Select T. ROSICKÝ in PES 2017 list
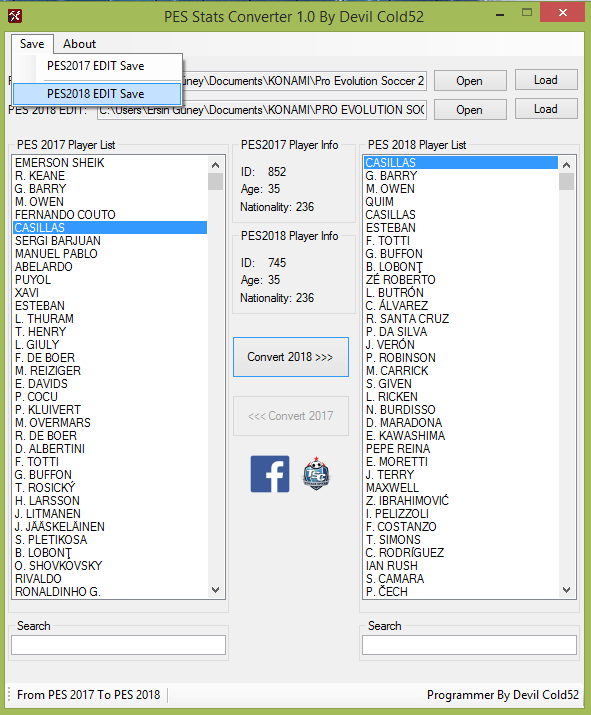The height and width of the screenshot is (715, 591). (x=110, y=487)
